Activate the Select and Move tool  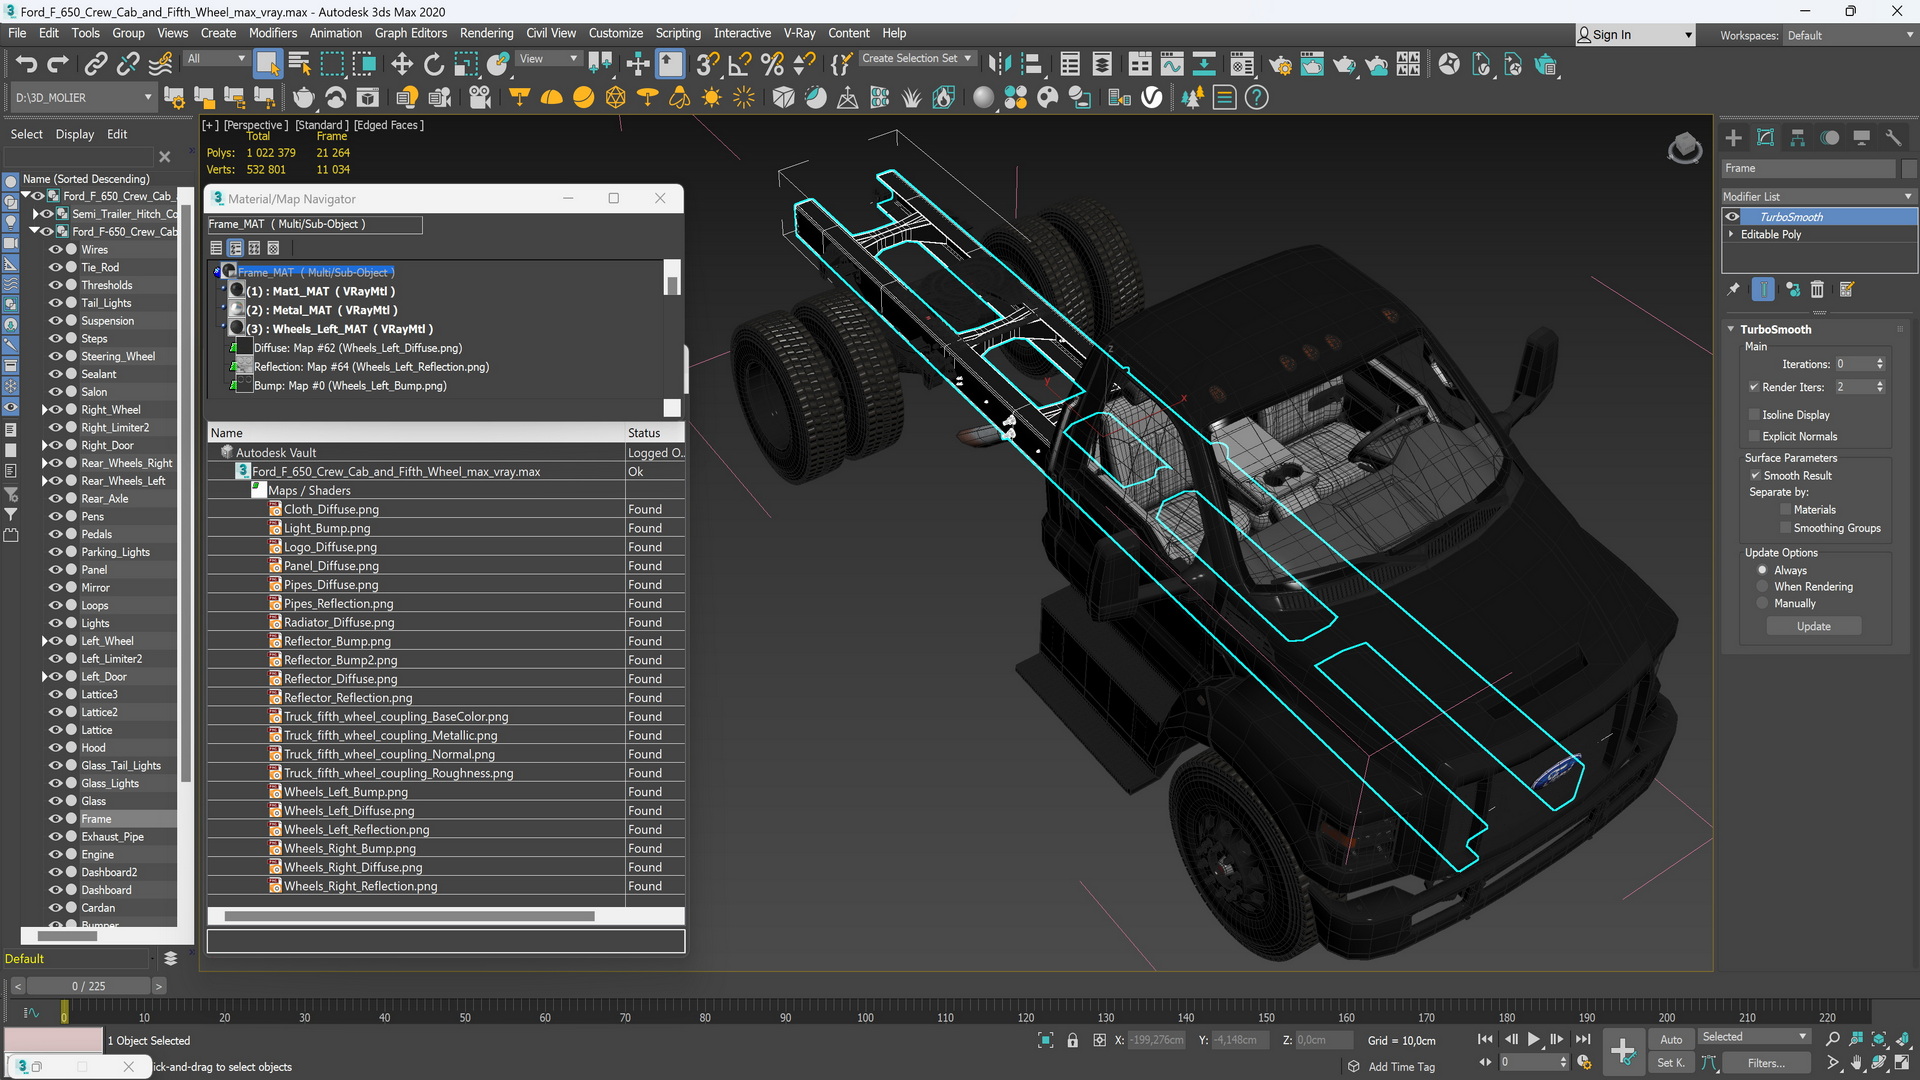[x=401, y=65]
